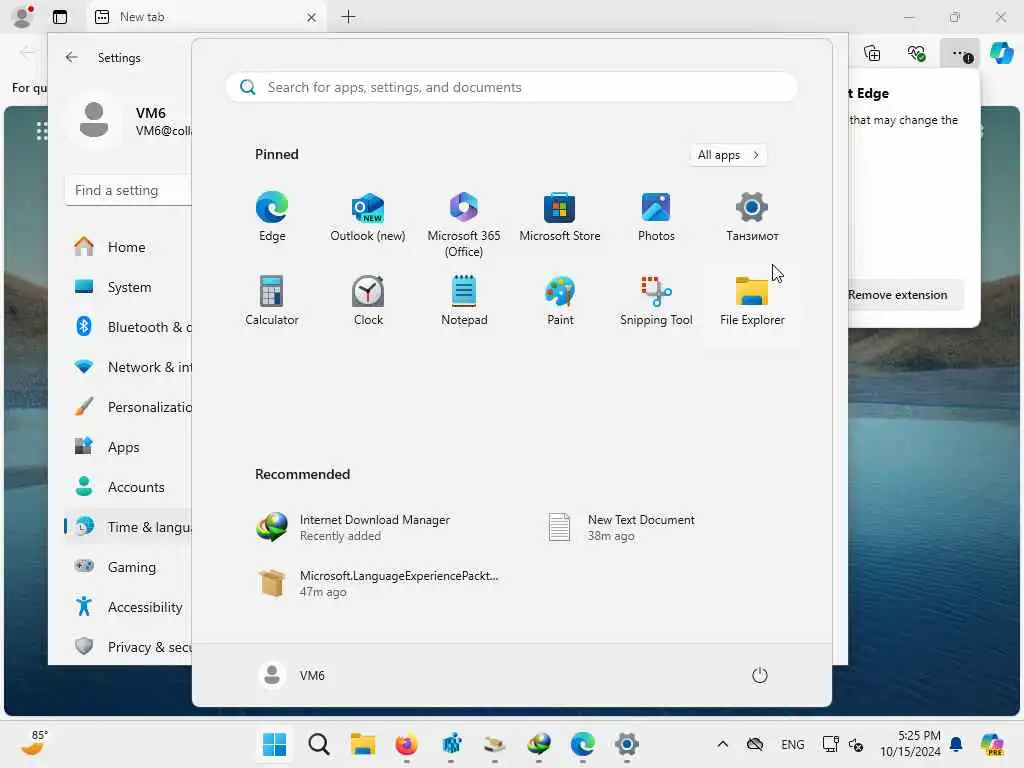This screenshot has width=1024, height=768.
Task: Close the New tab in Edge
Action: 312,18
